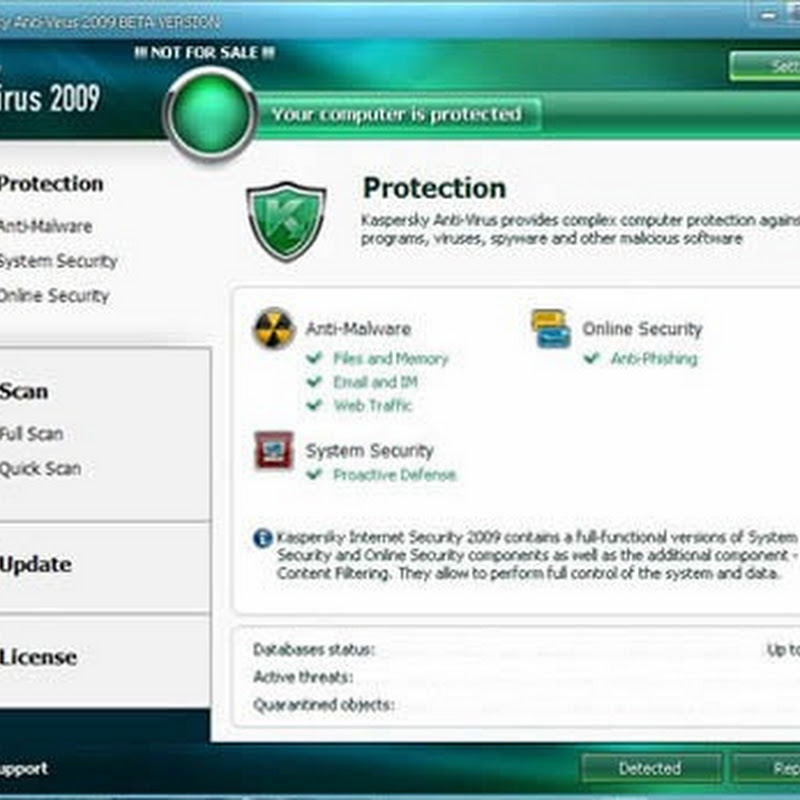The height and width of the screenshot is (800, 800).
Task: Click the Detected button at bottom
Action: coord(651,768)
